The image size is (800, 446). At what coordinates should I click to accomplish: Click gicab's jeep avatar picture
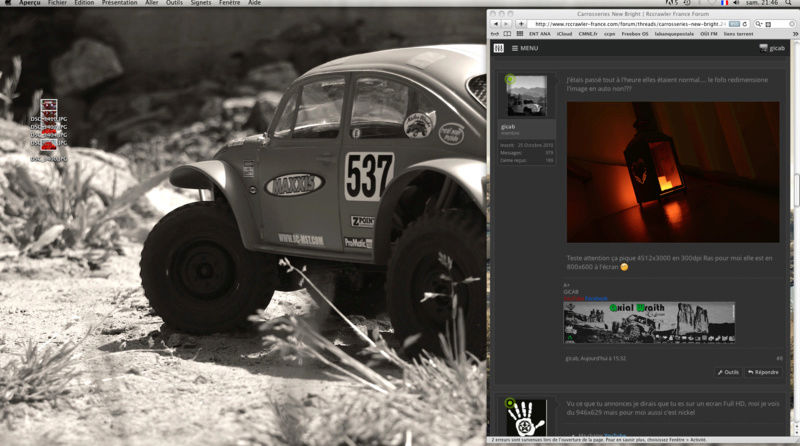pyautogui.click(x=527, y=96)
